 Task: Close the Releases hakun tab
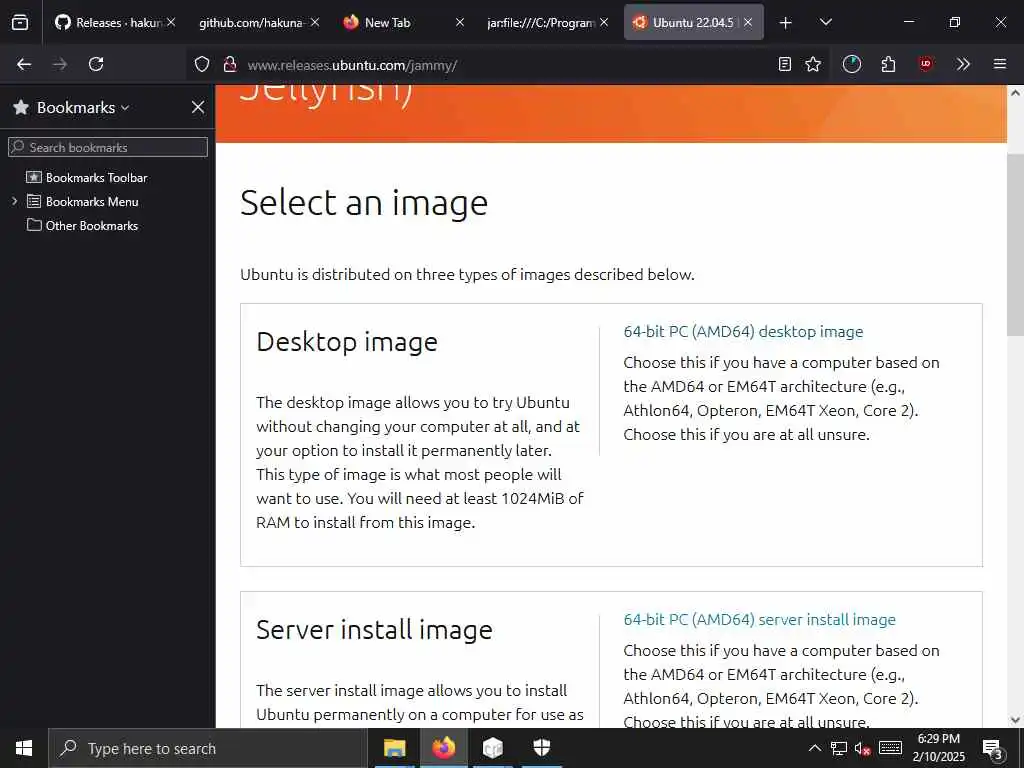coord(171,22)
